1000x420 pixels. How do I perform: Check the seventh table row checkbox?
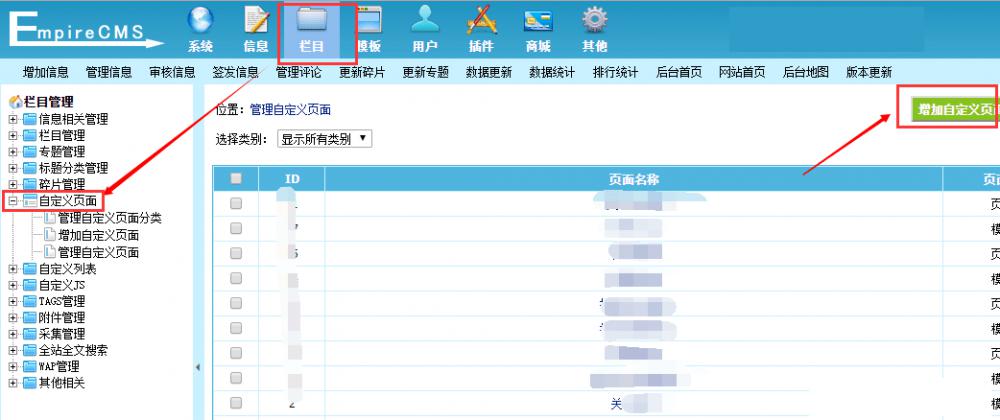coord(236,353)
